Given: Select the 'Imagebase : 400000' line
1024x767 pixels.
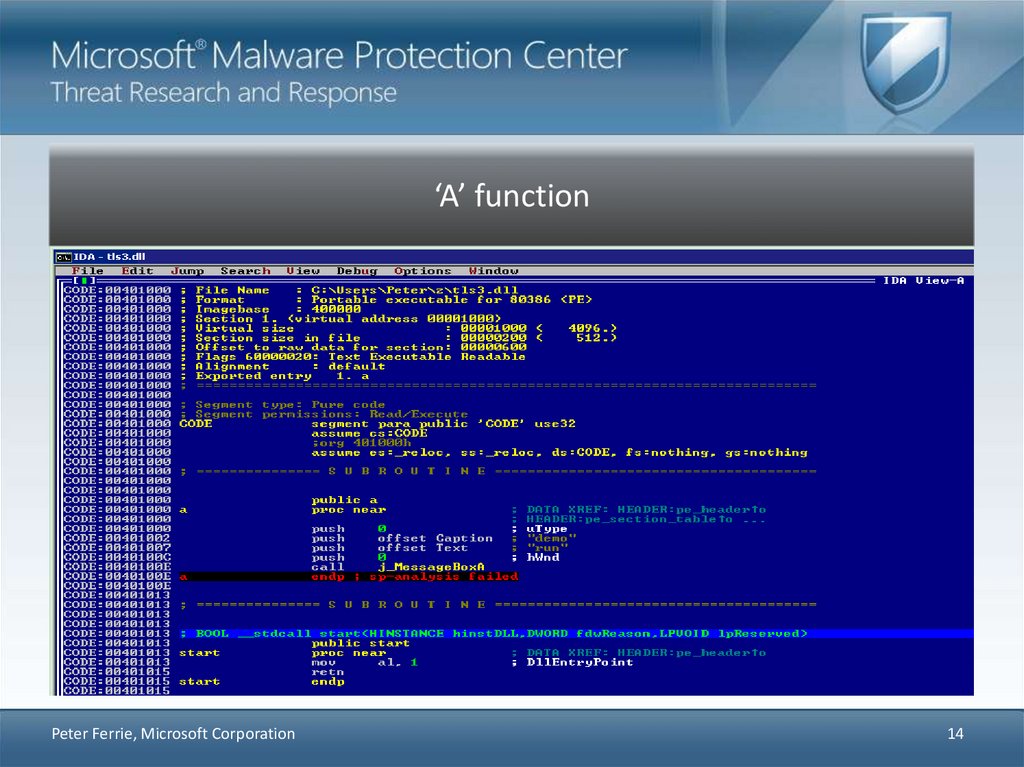Looking at the screenshot, I should pos(270,309).
